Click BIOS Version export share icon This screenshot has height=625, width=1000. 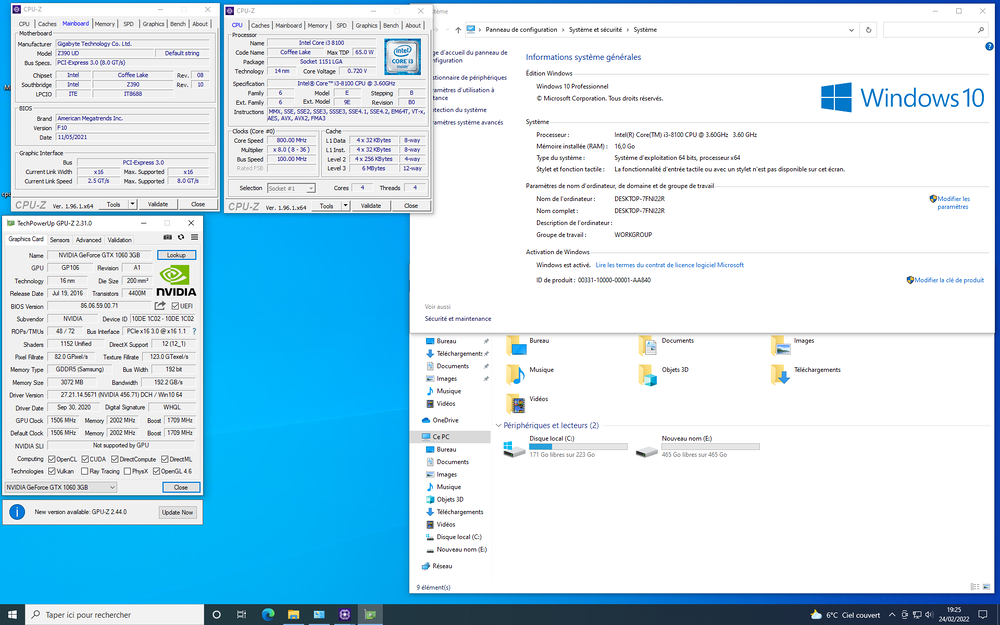(x=160, y=306)
